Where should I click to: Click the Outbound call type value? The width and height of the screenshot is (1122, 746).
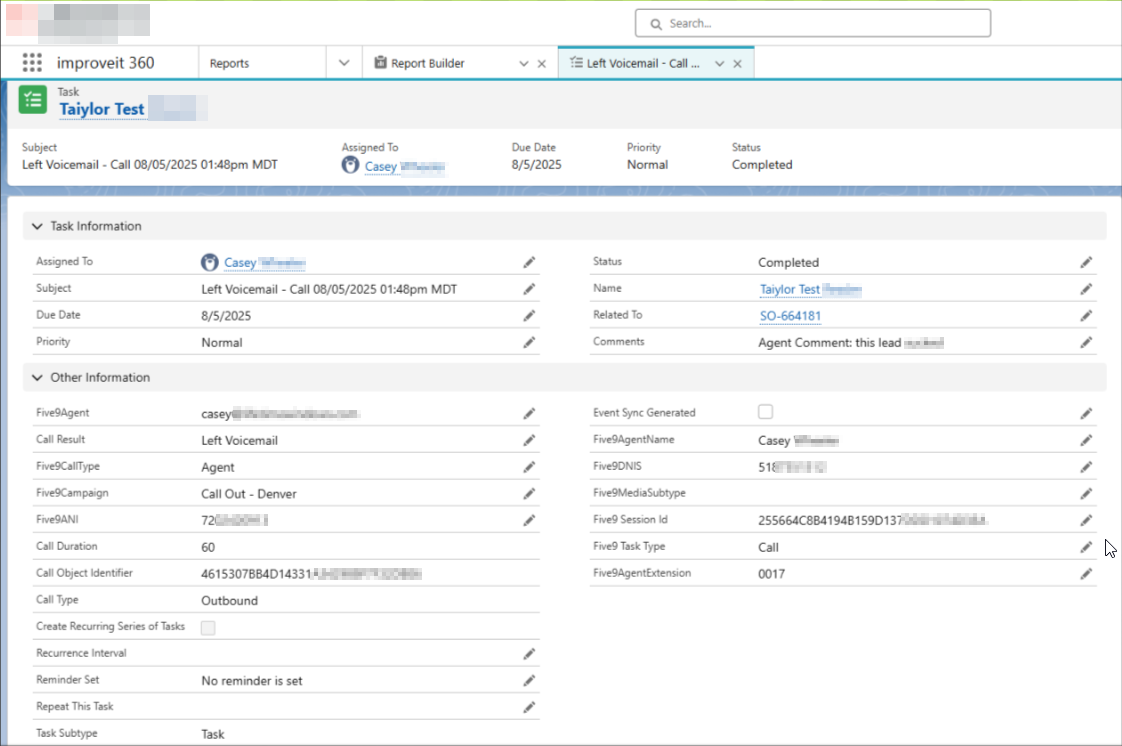[230, 601]
